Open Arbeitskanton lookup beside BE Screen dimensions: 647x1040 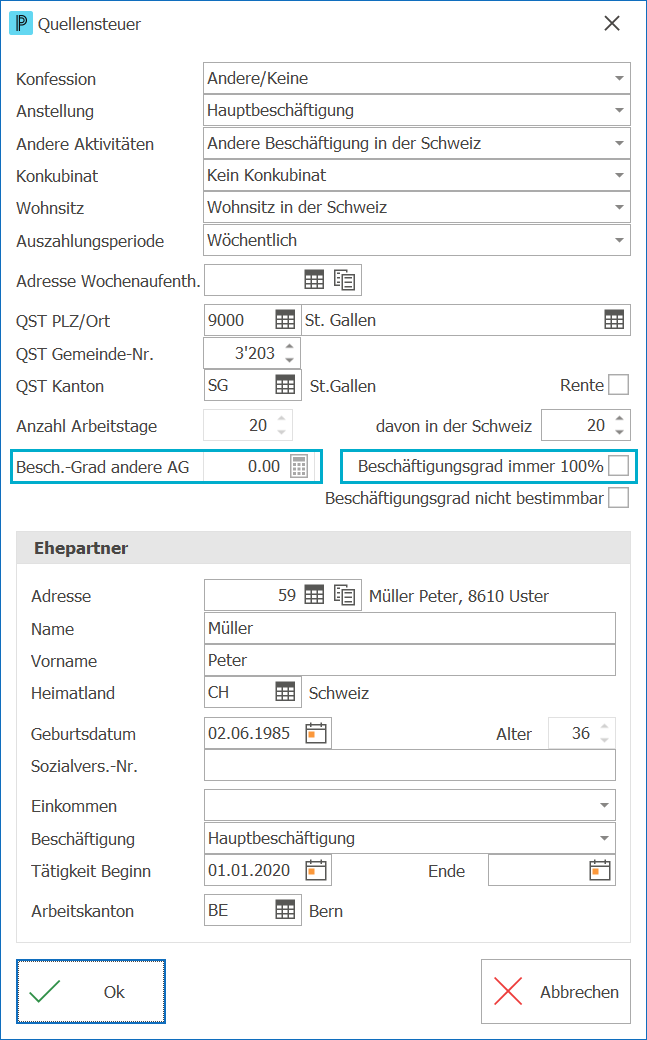click(x=285, y=910)
